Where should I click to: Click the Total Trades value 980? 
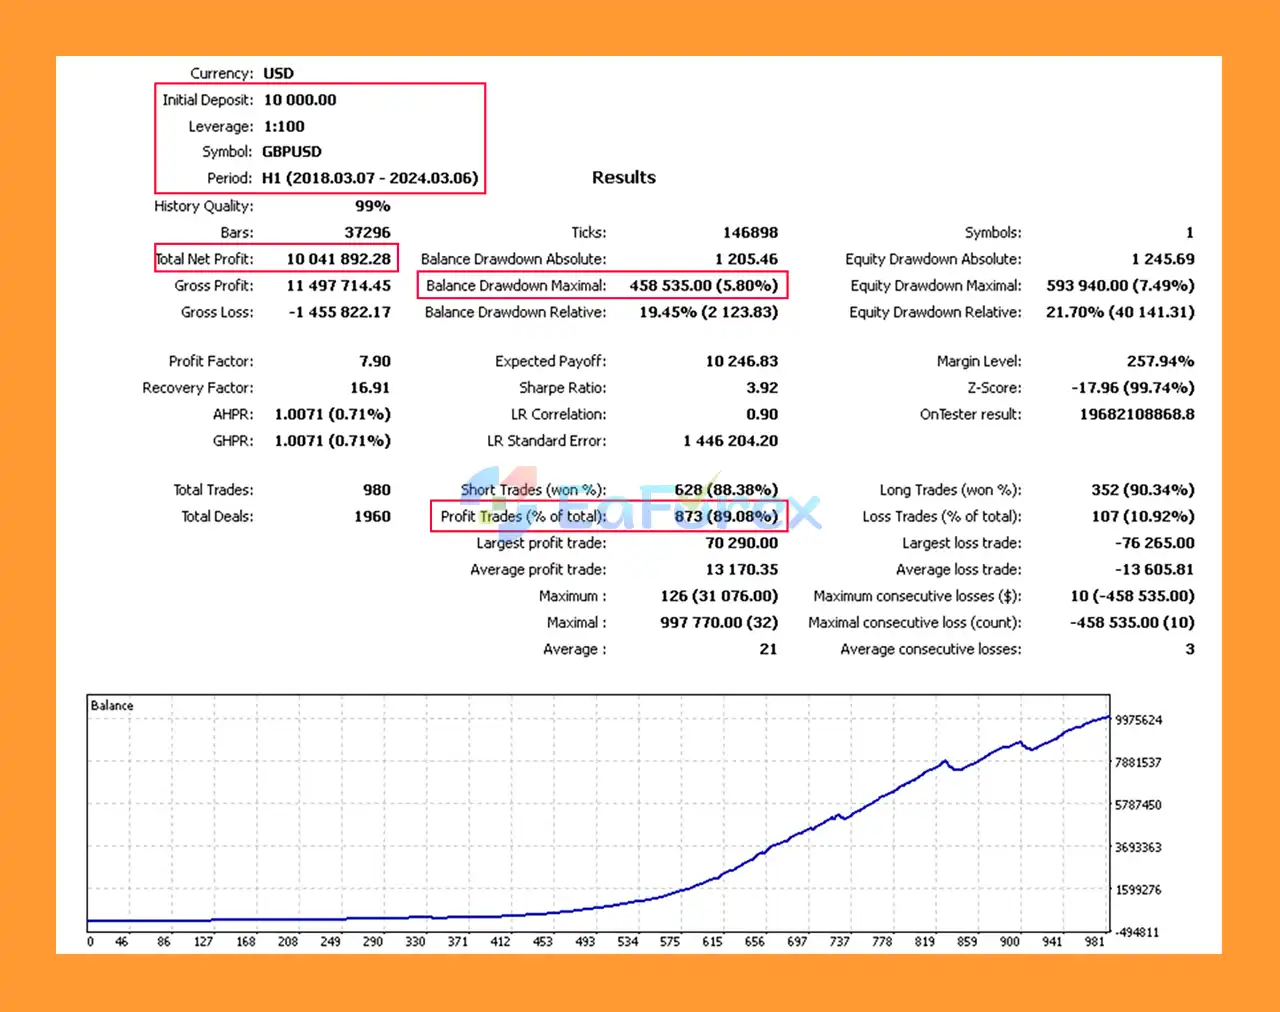point(377,490)
